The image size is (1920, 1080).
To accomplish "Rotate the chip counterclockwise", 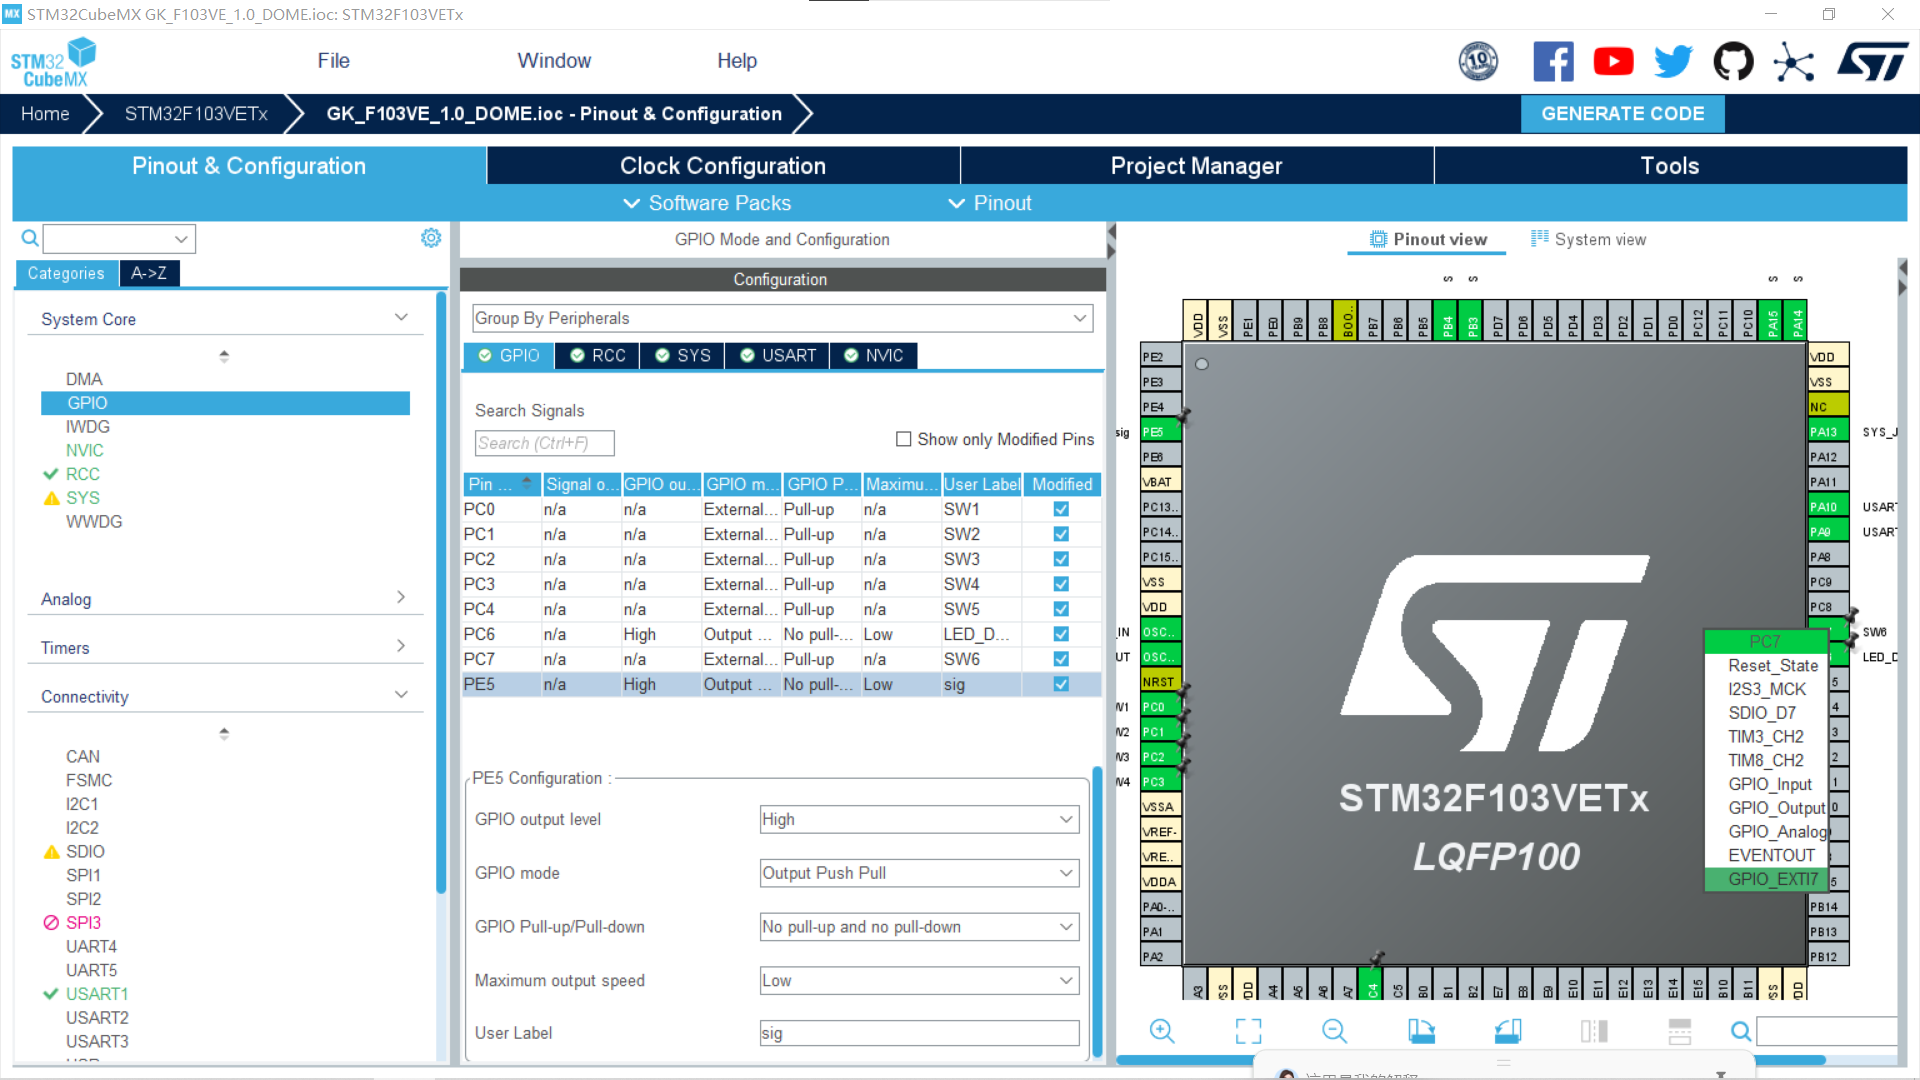I will point(1507,1031).
